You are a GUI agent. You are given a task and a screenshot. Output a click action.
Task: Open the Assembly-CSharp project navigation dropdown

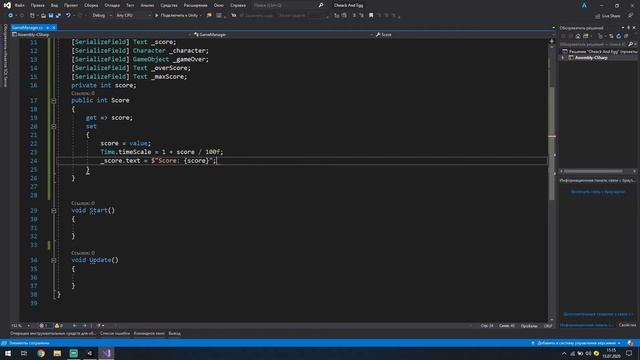tap(102, 35)
